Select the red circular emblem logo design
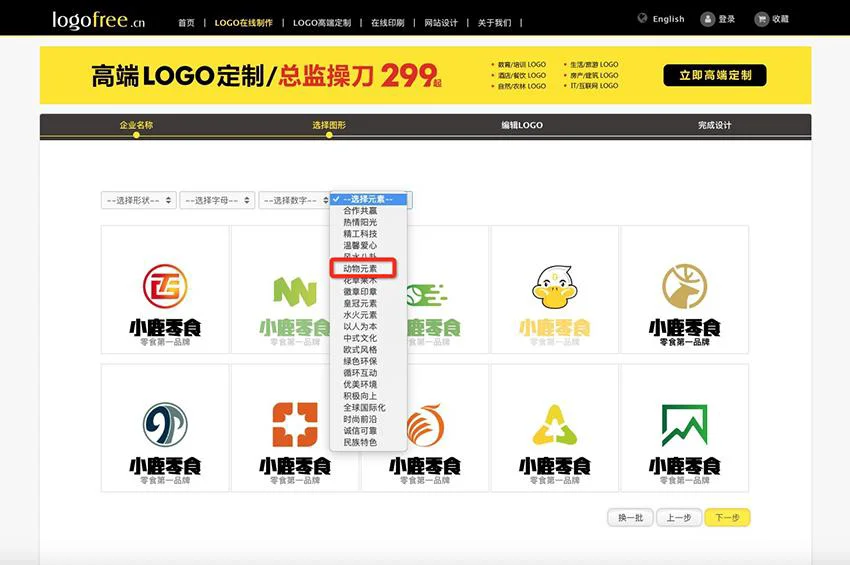 coord(165,290)
